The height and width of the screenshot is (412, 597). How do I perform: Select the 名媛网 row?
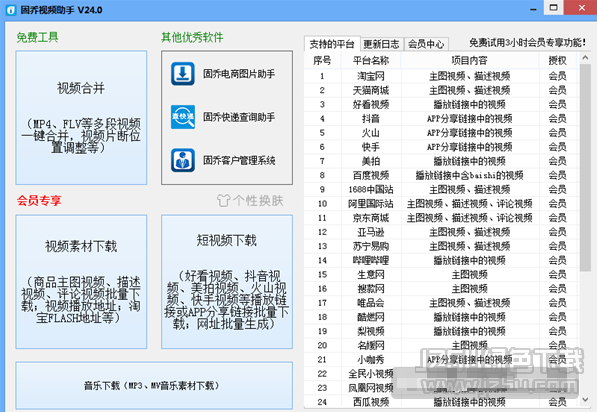(442, 345)
